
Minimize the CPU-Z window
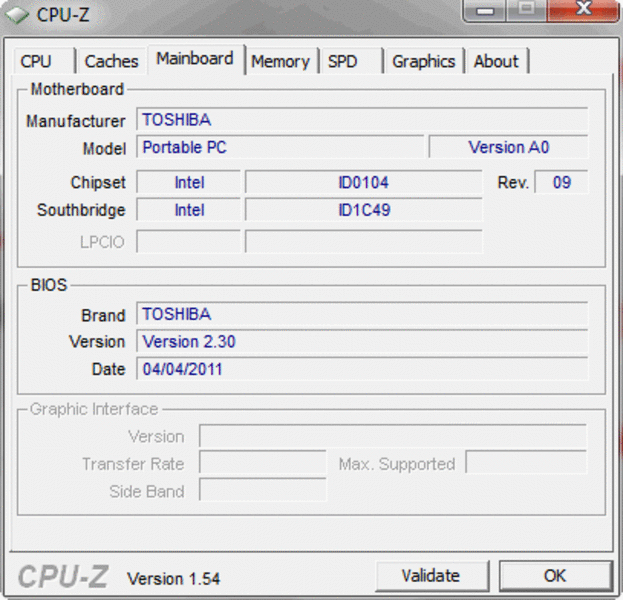[x=485, y=10]
